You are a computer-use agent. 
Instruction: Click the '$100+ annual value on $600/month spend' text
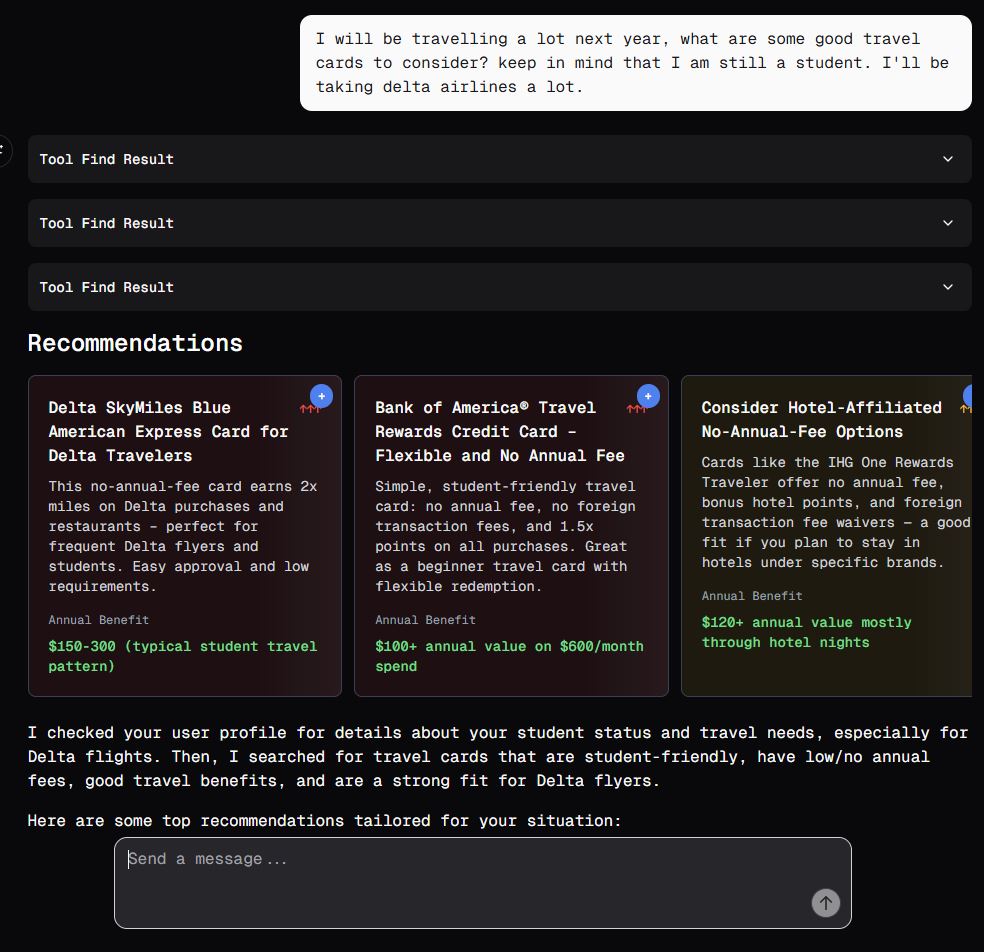tap(509, 656)
